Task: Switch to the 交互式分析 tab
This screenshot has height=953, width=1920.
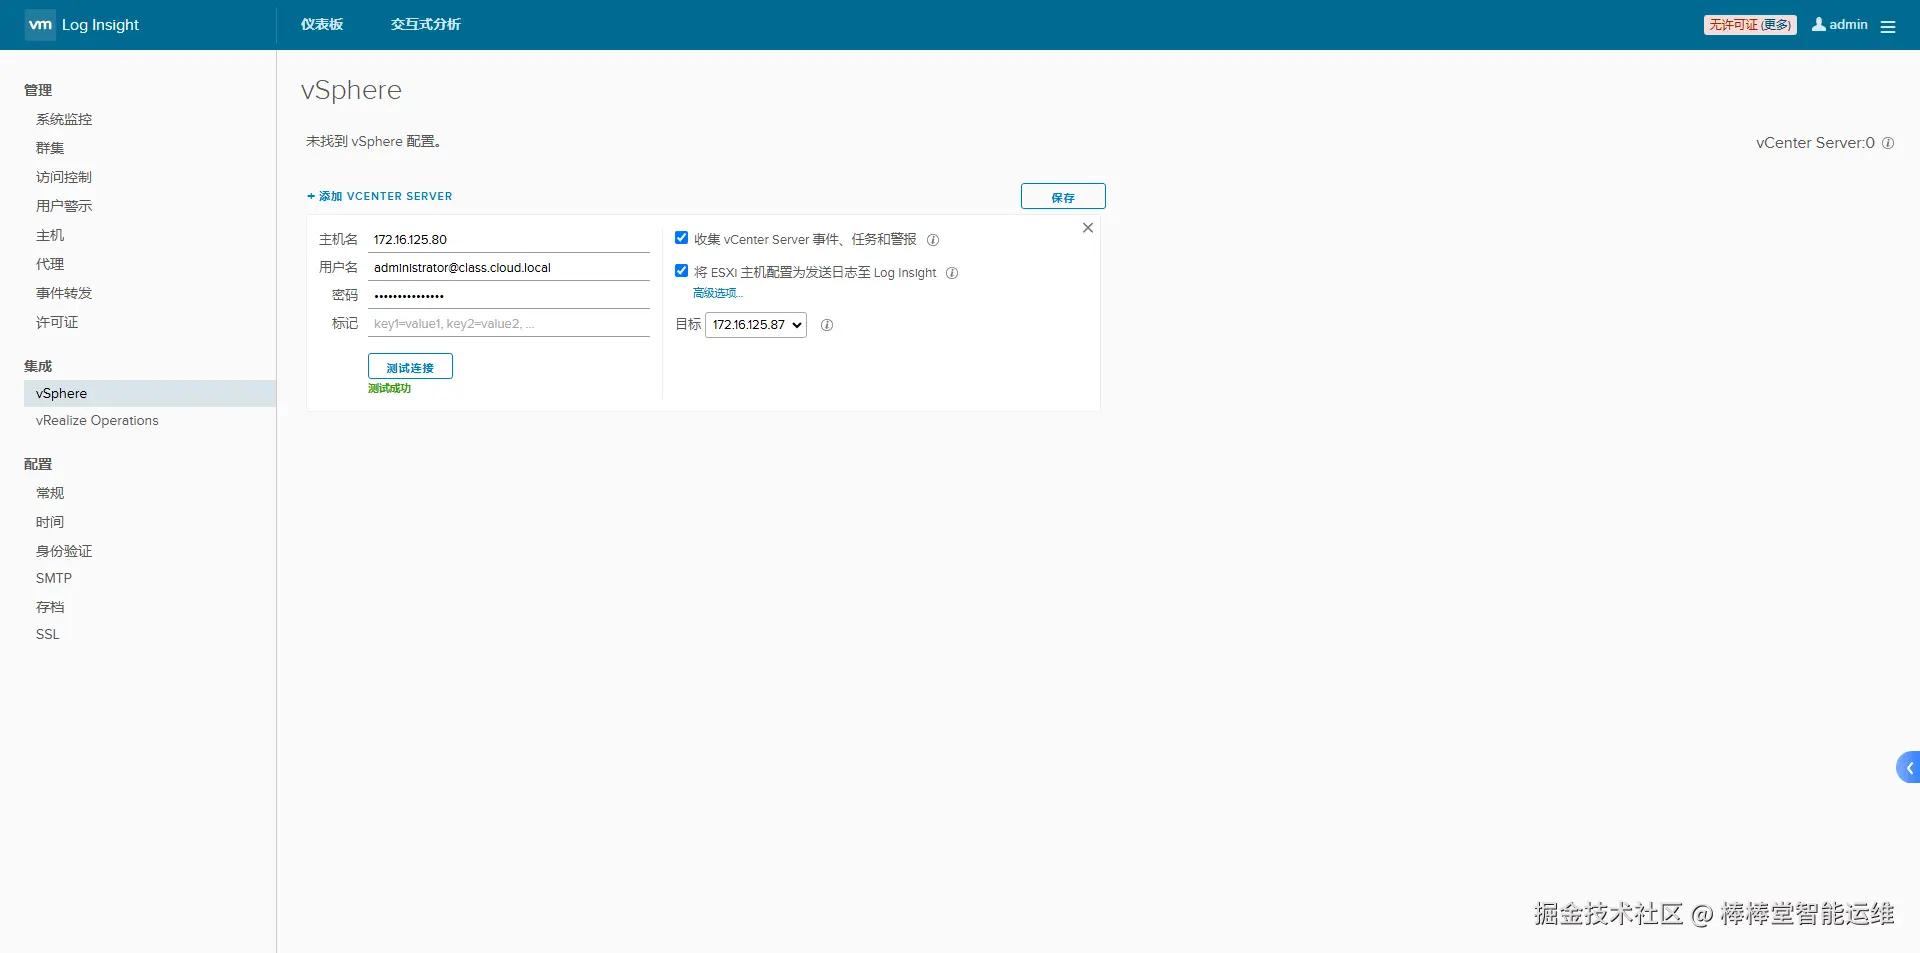Action: (426, 25)
